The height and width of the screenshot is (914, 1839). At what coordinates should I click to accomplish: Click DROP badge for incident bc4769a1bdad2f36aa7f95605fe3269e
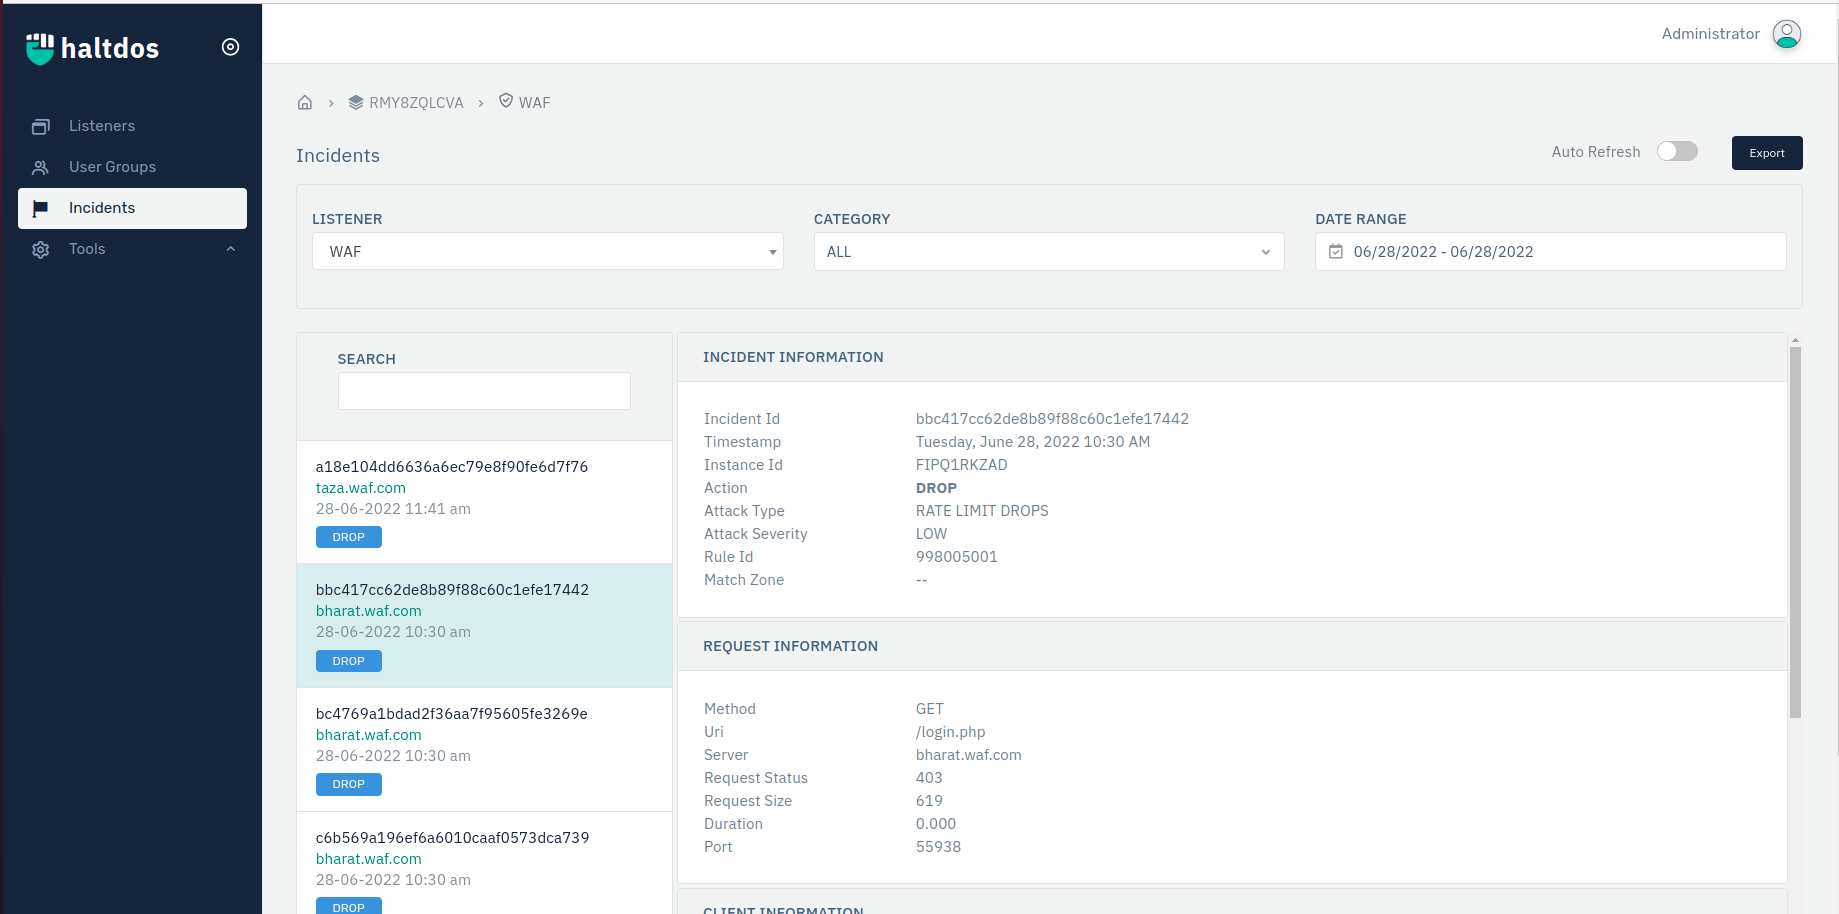349,784
